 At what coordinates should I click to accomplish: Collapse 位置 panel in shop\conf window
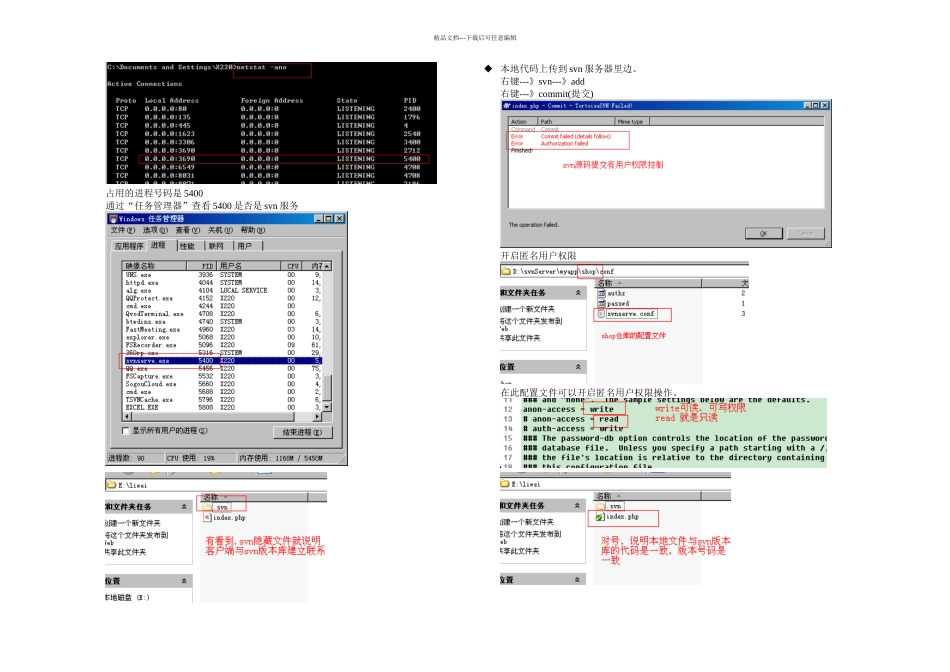point(578,367)
